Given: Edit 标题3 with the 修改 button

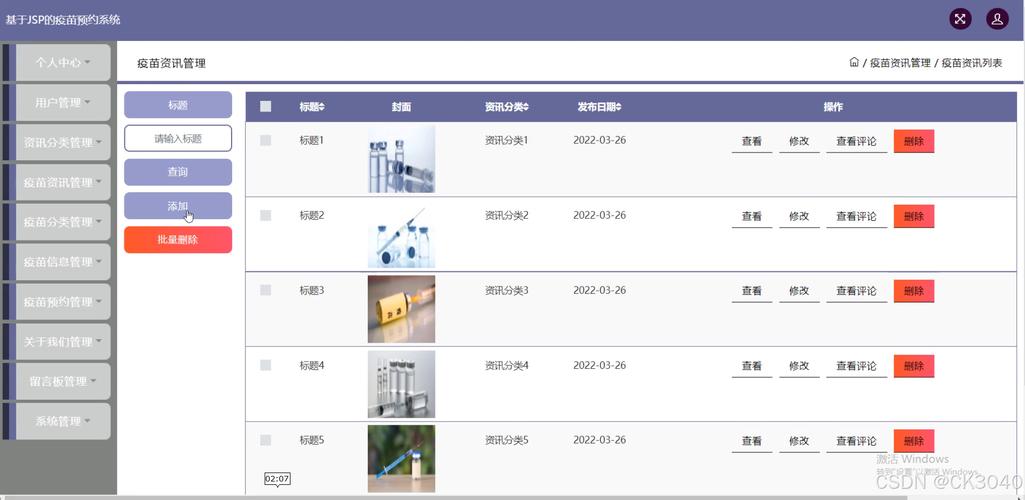Looking at the screenshot, I should pos(799,292).
